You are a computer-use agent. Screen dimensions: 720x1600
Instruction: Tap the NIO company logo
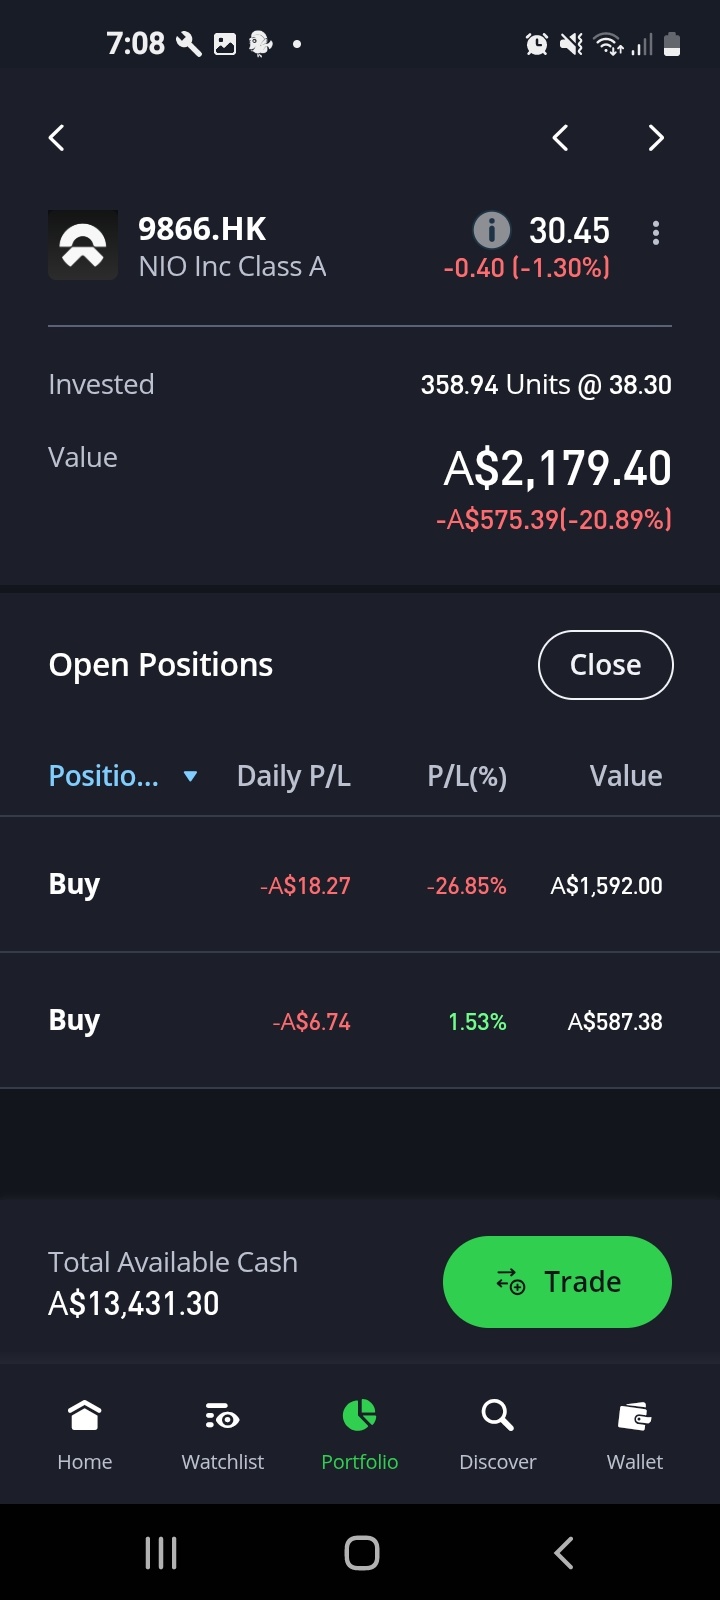[x=83, y=245]
